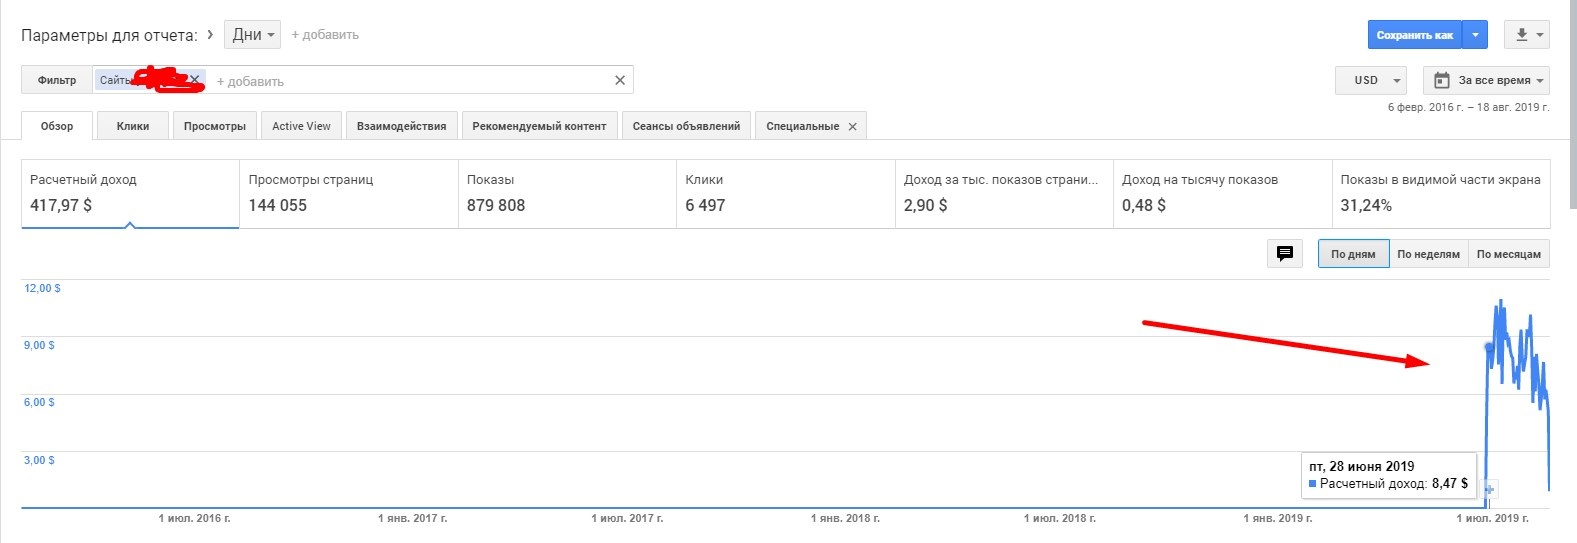Open the Active View tab
Image resolution: width=1577 pixels, height=543 pixels.
point(301,126)
